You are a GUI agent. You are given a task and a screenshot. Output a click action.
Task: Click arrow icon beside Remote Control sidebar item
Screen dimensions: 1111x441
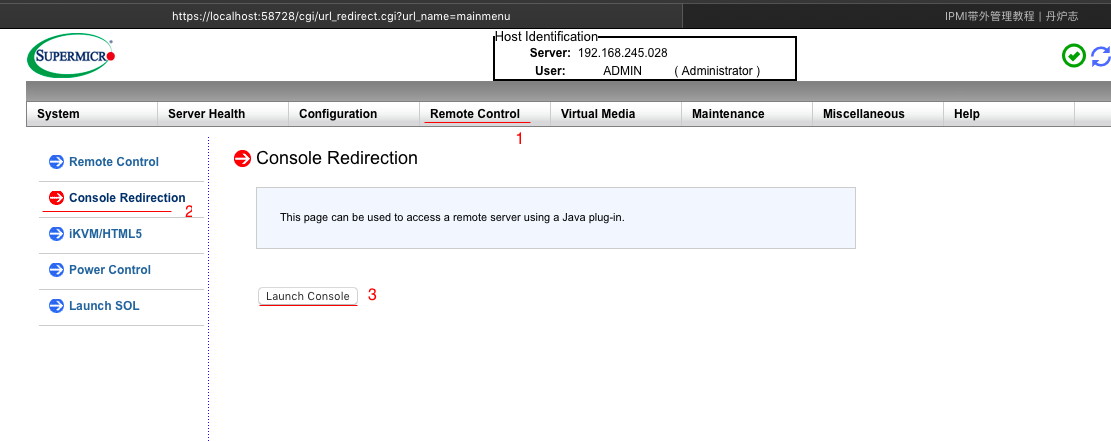point(56,162)
